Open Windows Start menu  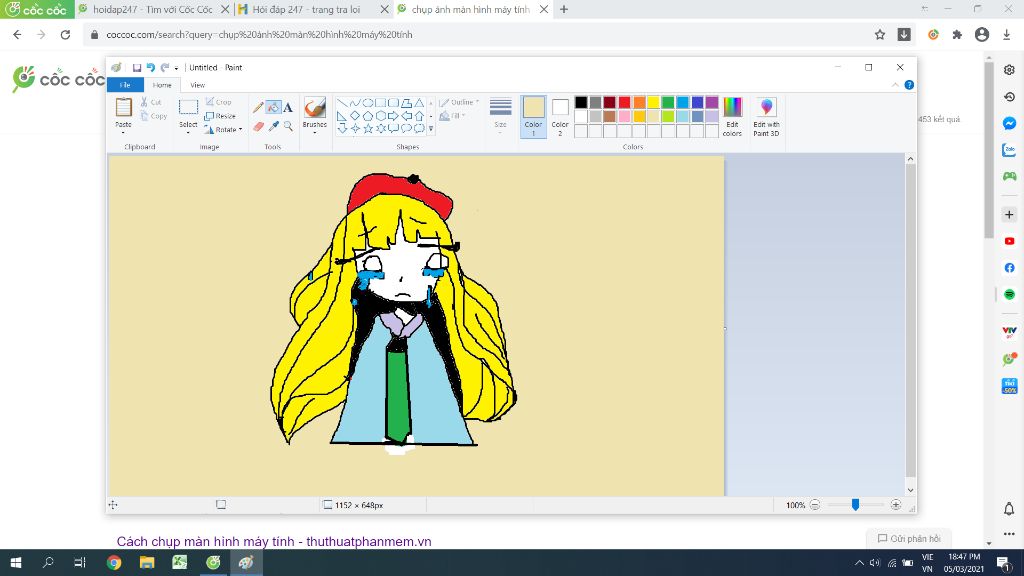pyautogui.click(x=16, y=562)
